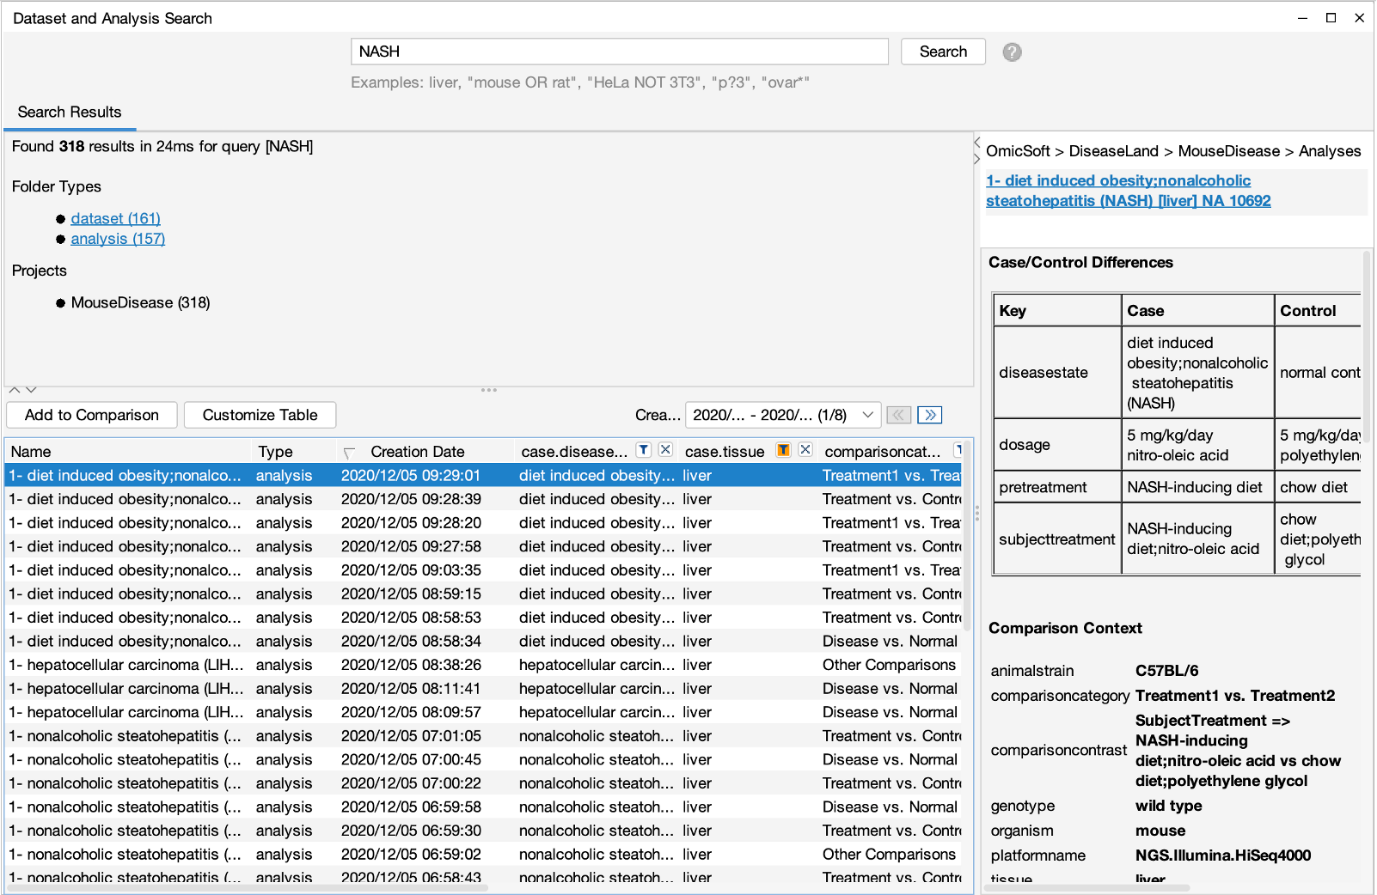Sort the table by the Name column header
The image size is (1377, 895).
click(128, 451)
